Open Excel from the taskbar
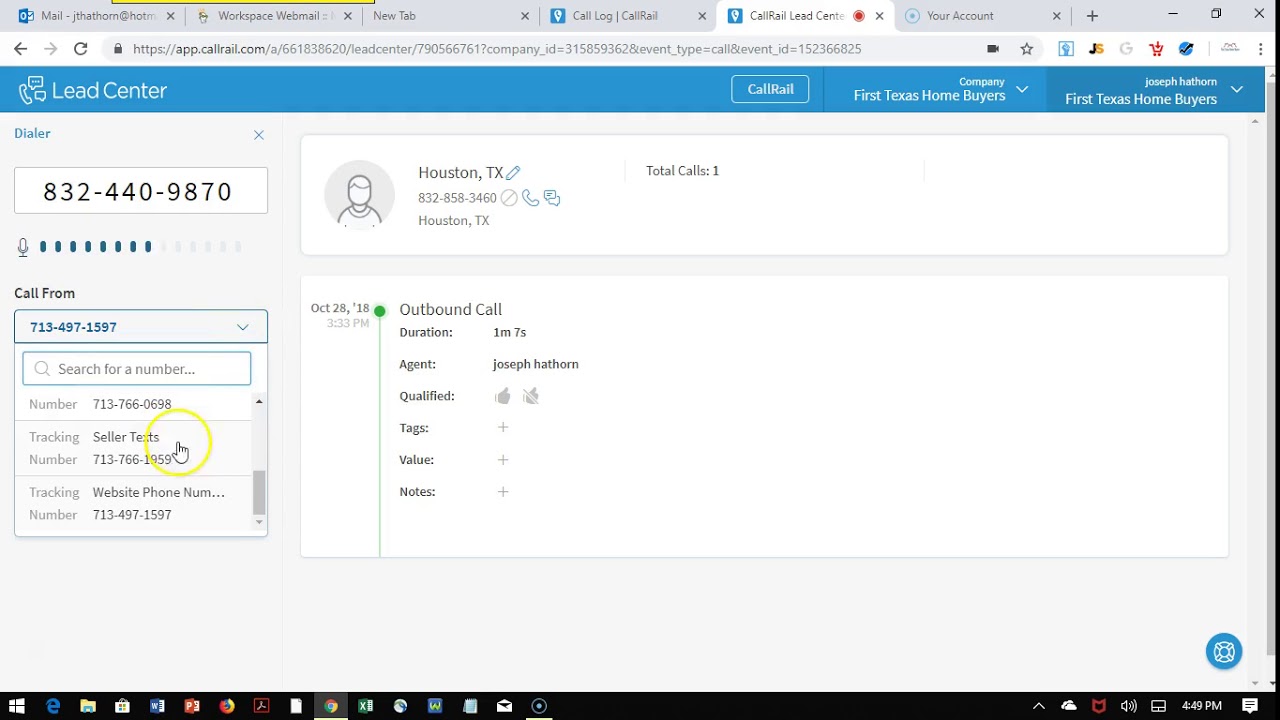1280x720 pixels. click(x=366, y=706)
